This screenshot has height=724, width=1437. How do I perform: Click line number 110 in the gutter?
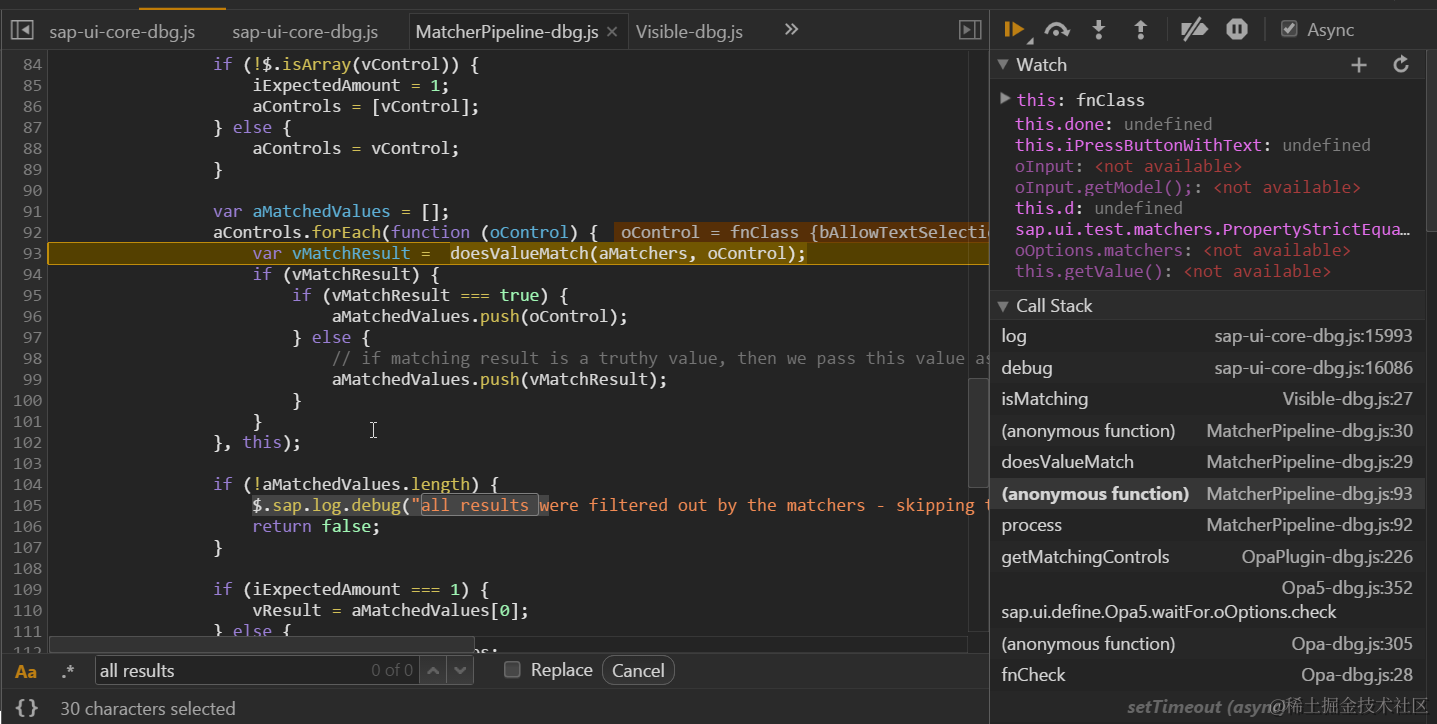click(25, 610)
